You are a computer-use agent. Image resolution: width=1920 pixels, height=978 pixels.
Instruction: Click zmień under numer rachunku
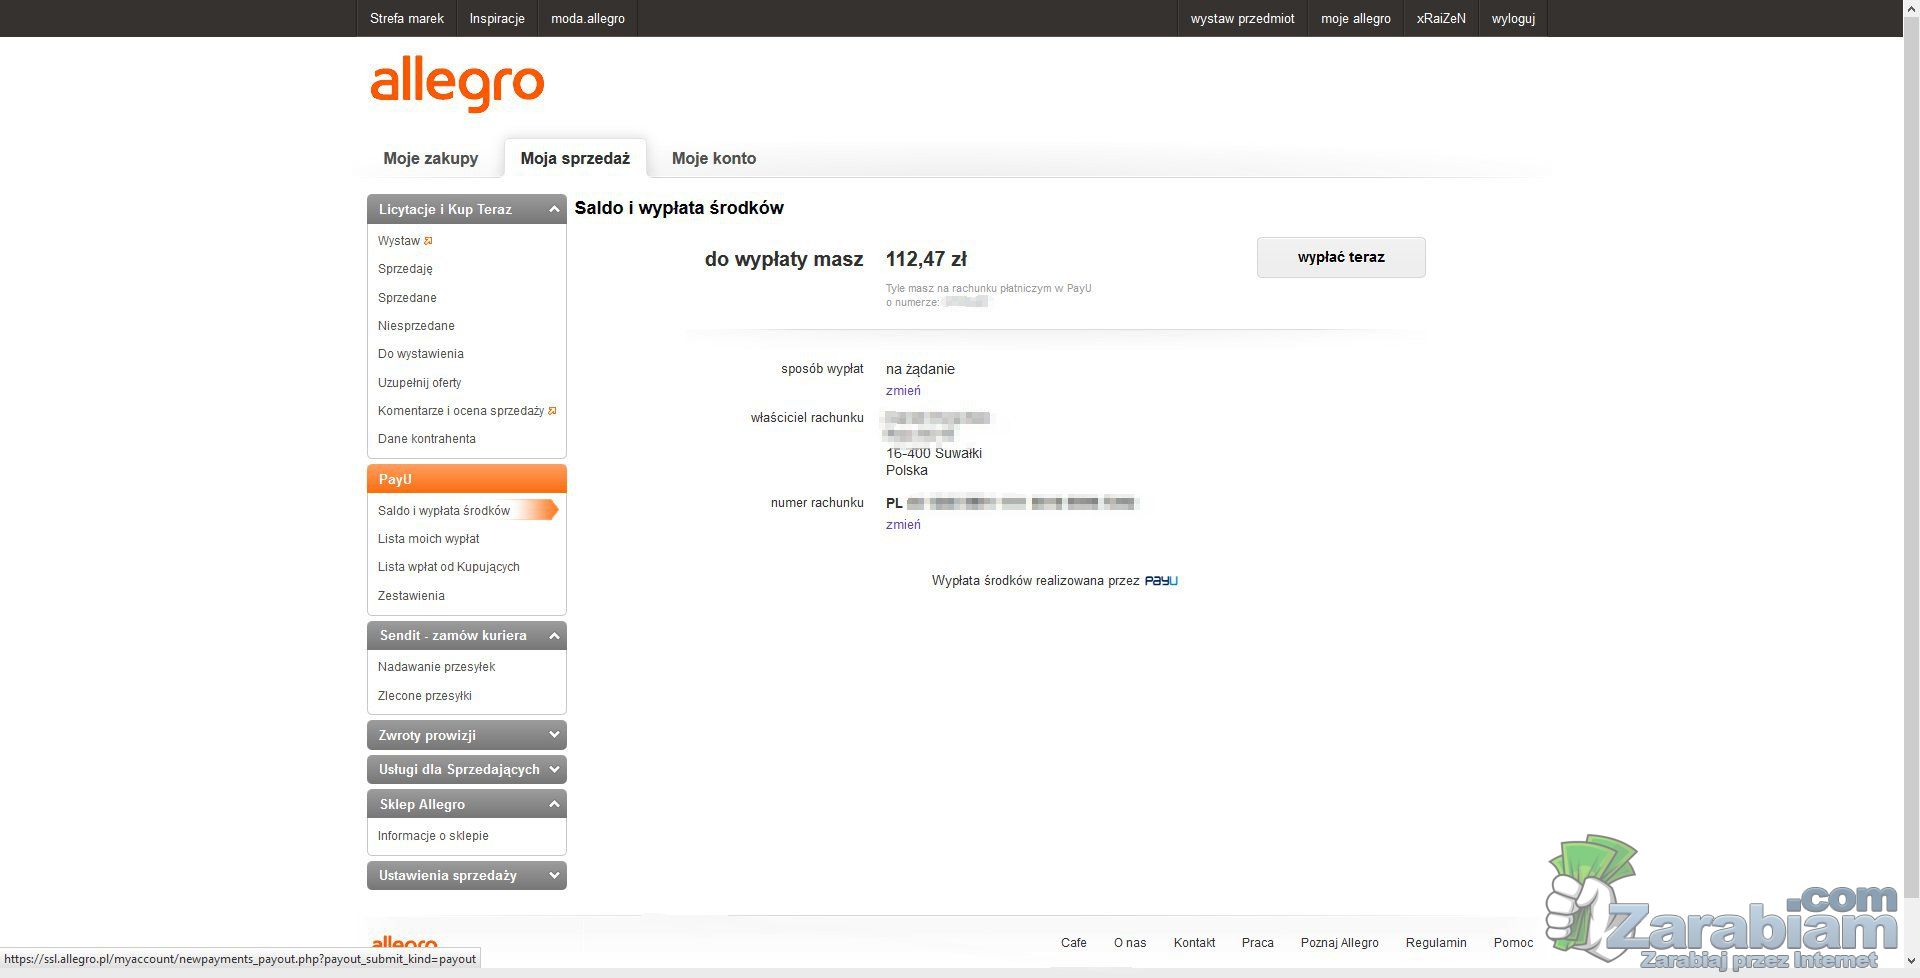point(903,525)
